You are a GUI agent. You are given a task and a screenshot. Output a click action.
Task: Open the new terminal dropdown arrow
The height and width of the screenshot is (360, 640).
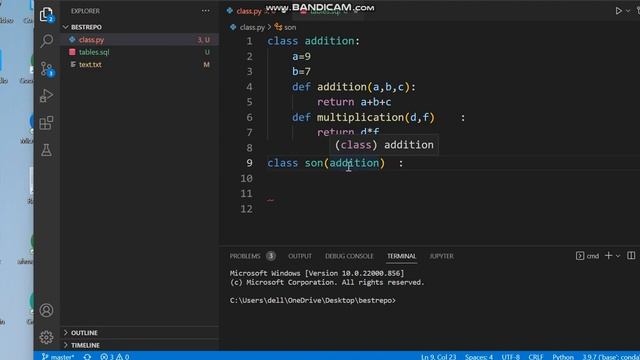coord(618,256)
